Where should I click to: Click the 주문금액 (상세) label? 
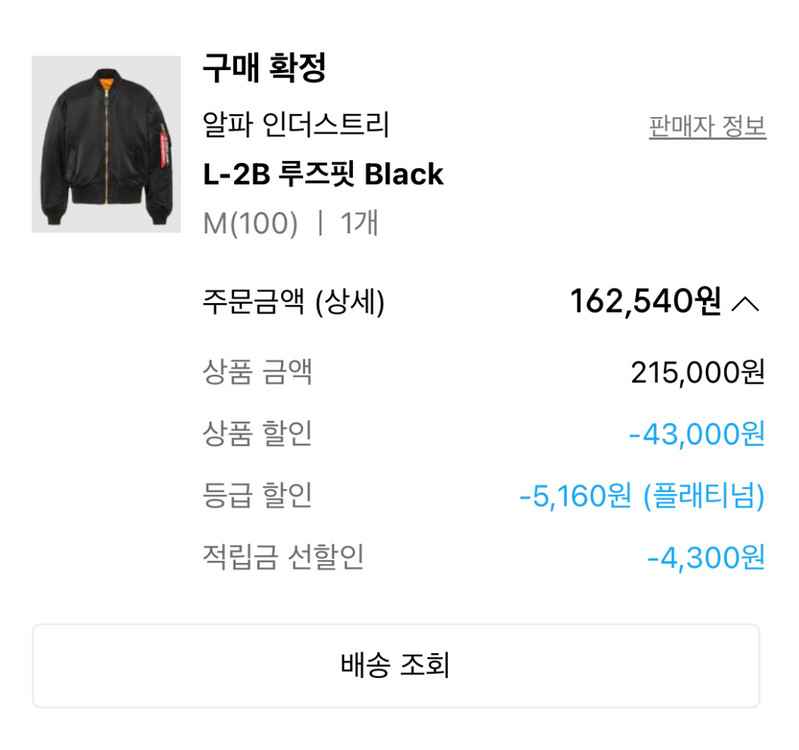pos(293,302)
